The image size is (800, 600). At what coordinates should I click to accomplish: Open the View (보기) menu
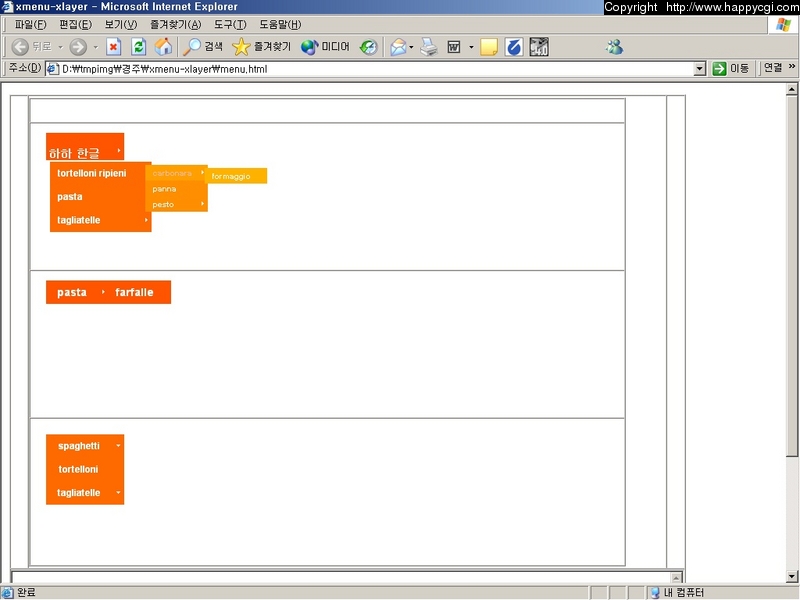pos(121,24)
